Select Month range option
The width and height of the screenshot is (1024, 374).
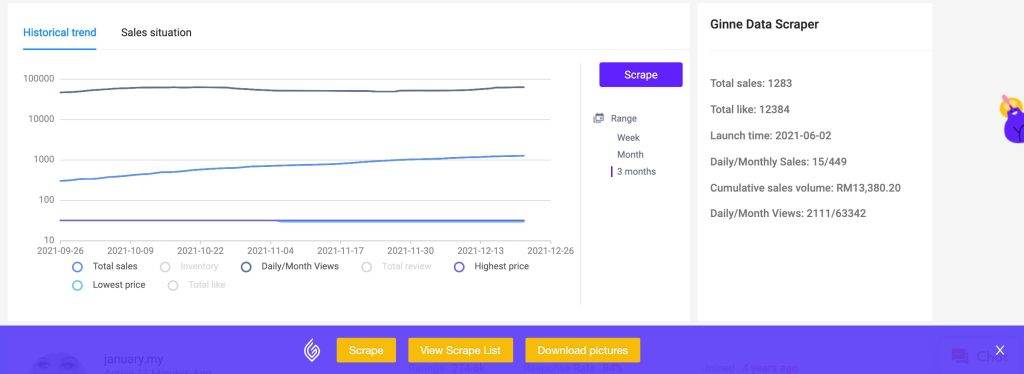[x=630, y=155]
